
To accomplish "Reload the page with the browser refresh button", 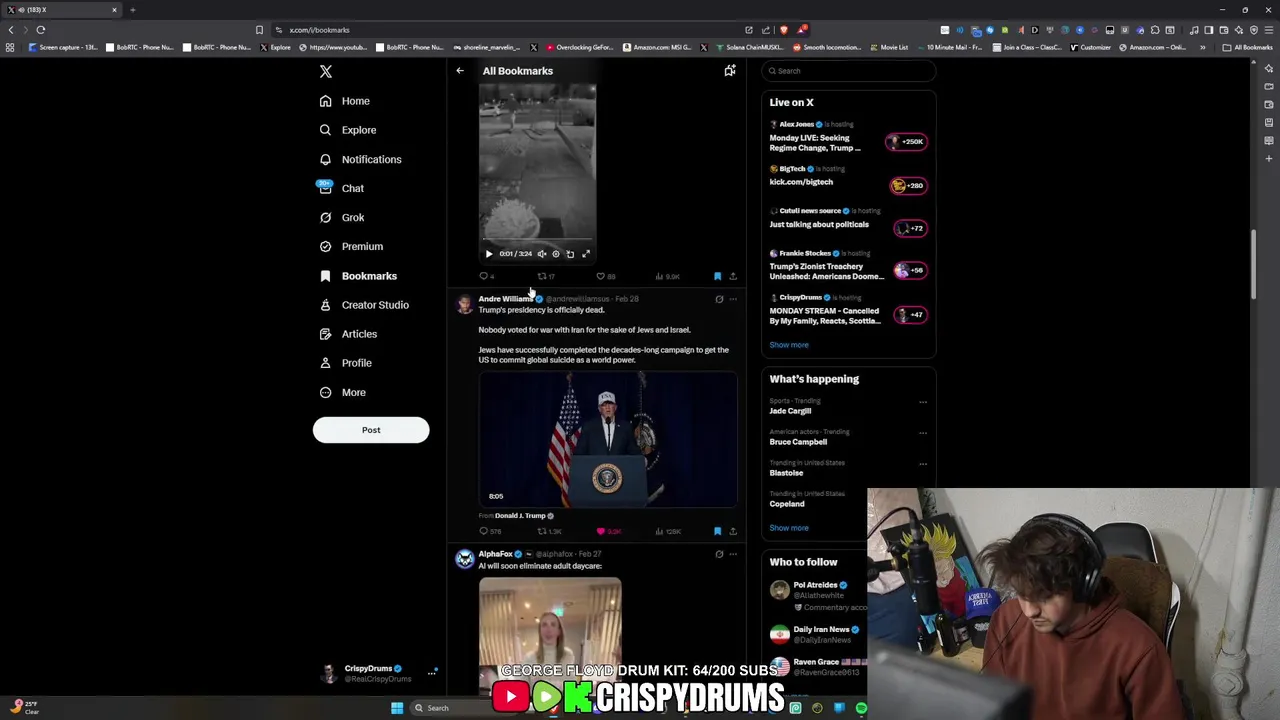I will (41, 30).
